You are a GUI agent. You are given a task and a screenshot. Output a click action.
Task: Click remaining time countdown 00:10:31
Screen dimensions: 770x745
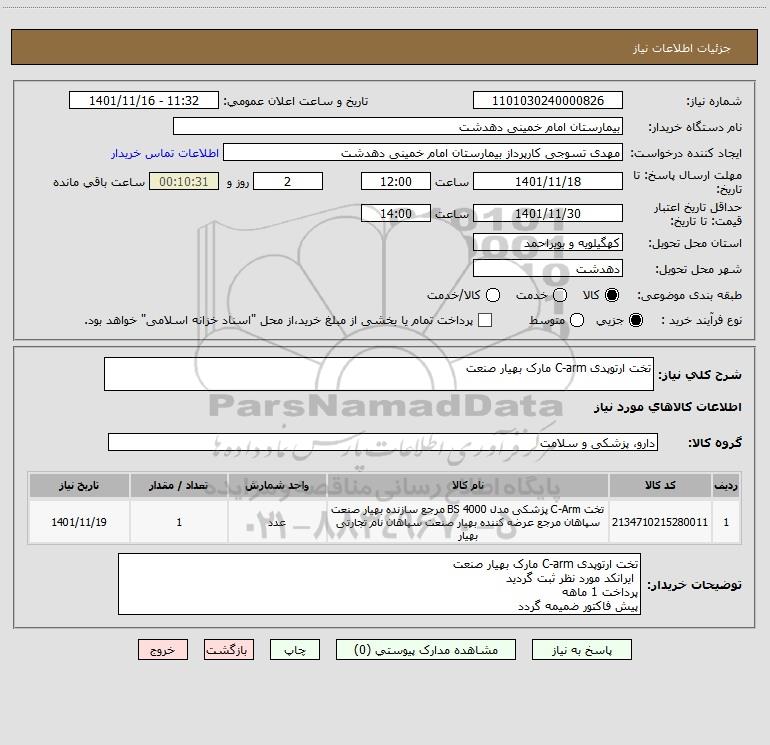pos(184,181)
